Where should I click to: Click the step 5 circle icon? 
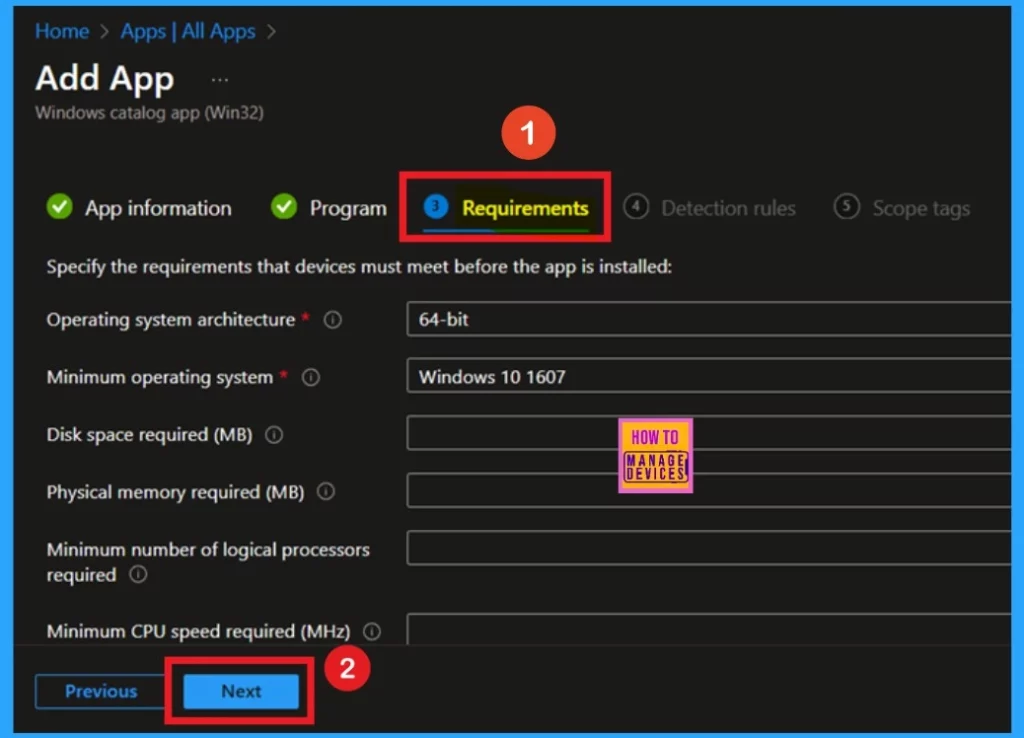coord(846,206)
